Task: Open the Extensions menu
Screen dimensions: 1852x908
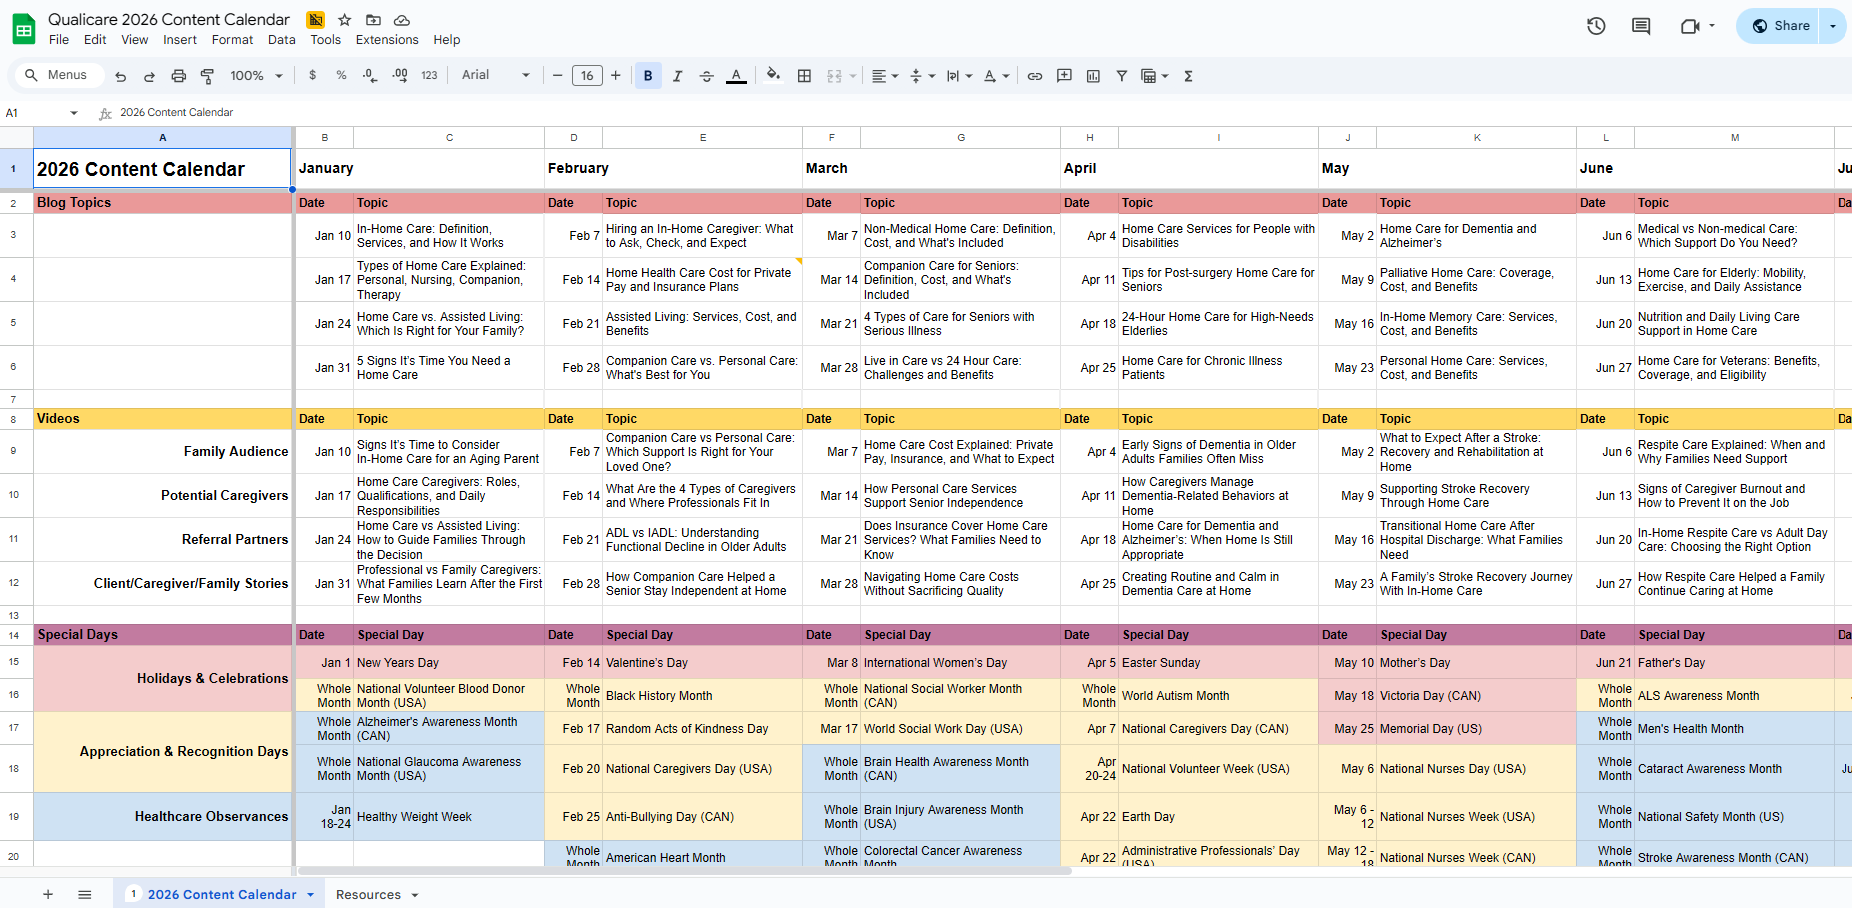Action: pyautogui.click(x=387, y=40)
